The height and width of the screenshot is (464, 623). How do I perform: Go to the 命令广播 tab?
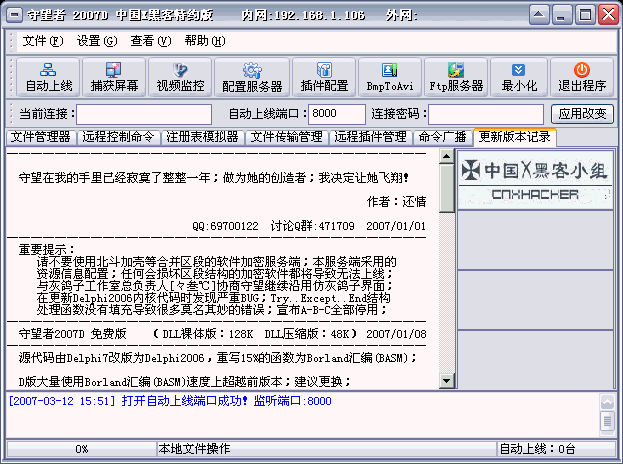pos(443,137)
